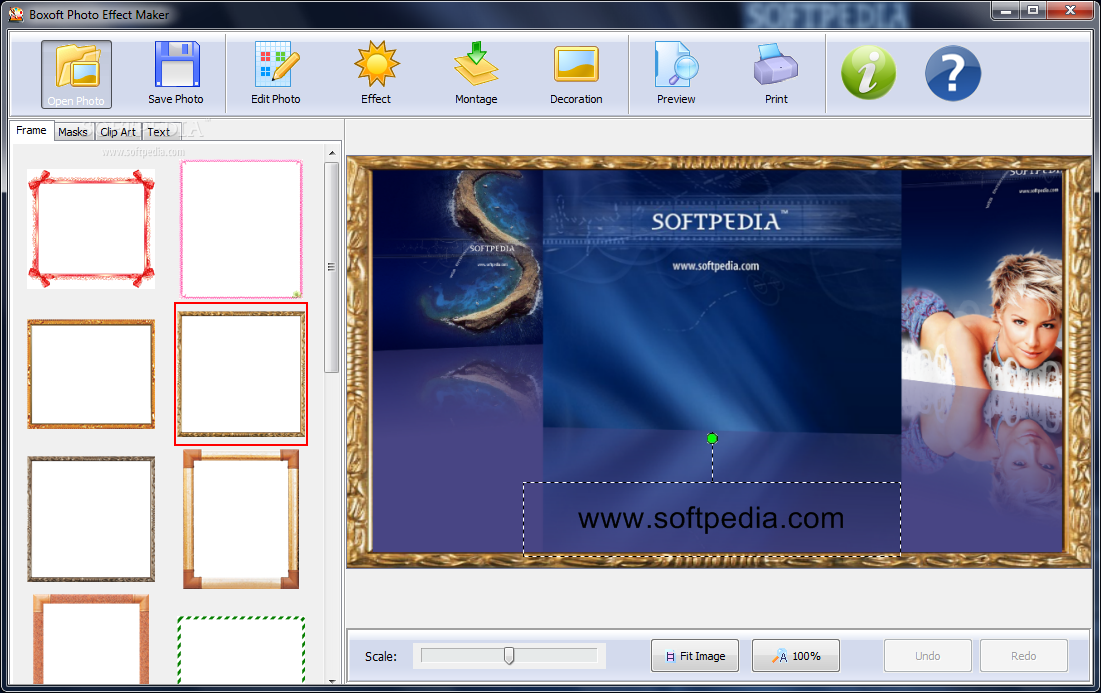Select the www.softpedia.com text box on canvas
The image size is (1101, 693).
[x=712, y=519]
